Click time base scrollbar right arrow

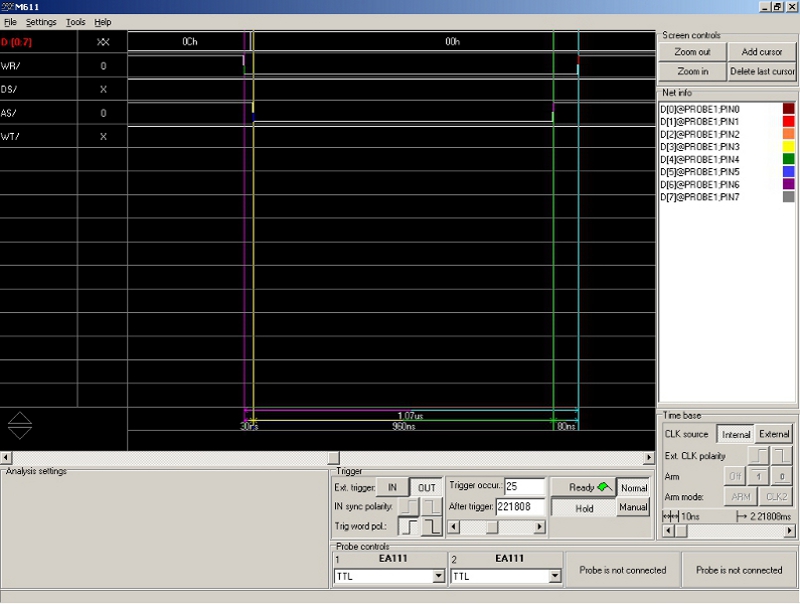click(x=789, y=531)
